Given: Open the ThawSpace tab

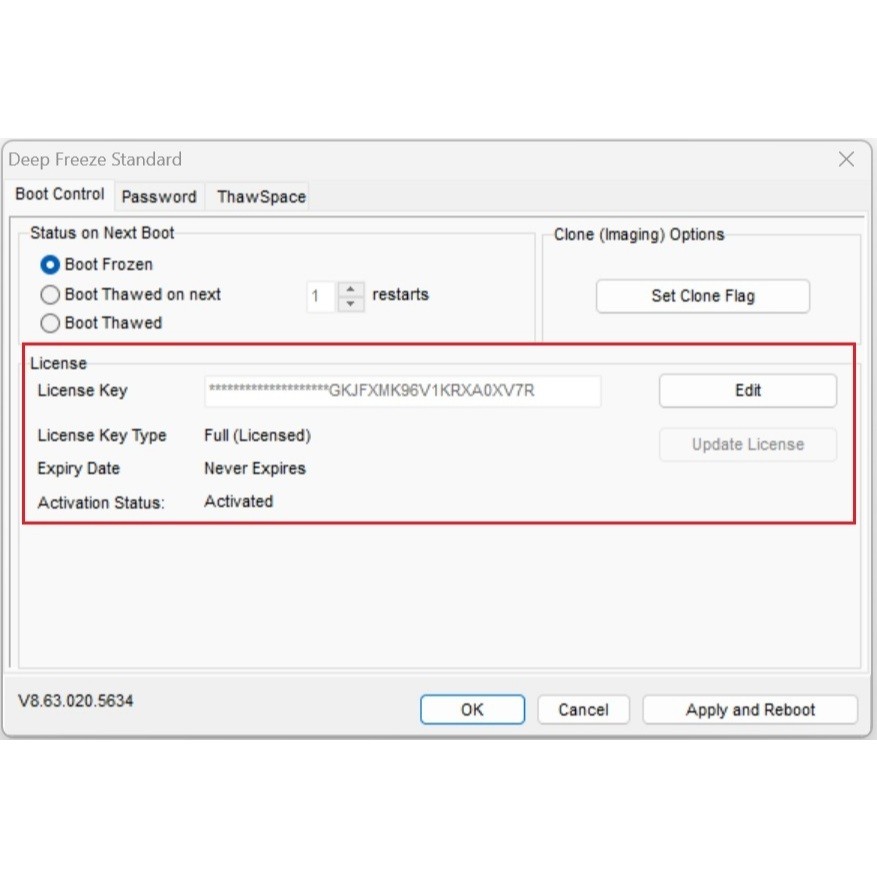Looking at the screenshot, I should (261, 197).
